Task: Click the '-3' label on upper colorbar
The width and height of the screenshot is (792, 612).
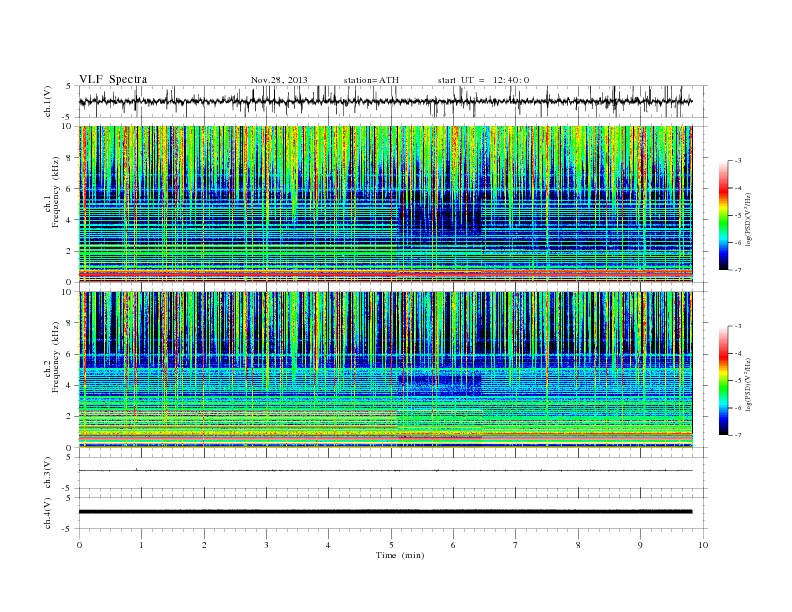Action: click(738, 161)
